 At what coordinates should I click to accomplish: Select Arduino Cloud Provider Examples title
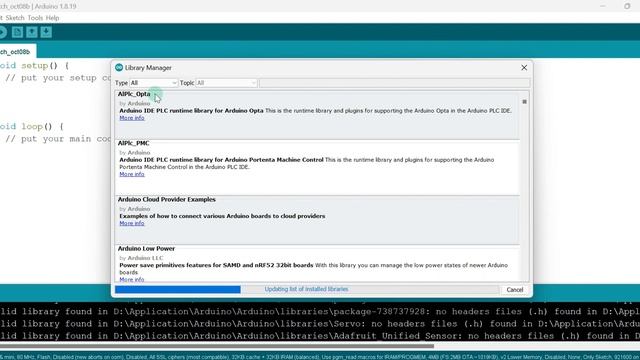click(167, 200)
